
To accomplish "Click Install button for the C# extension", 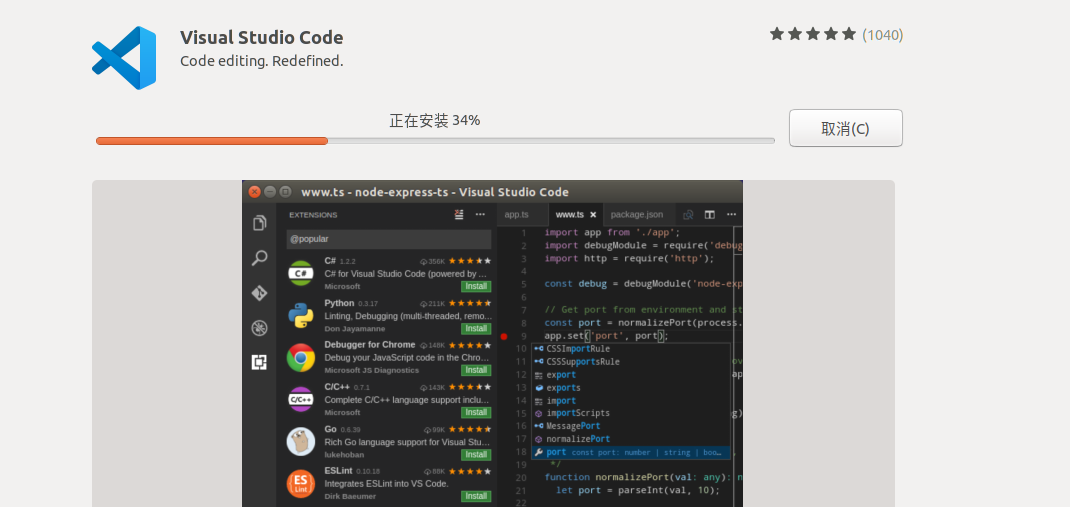I will 476,287.
